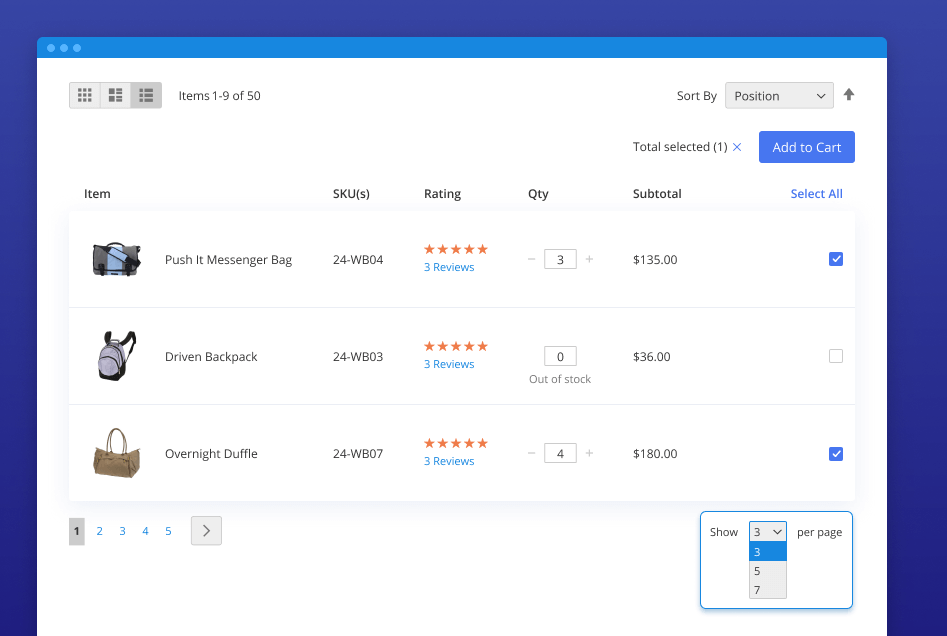
Task: Open the Sort By Position dropdown
Action: 779,96
